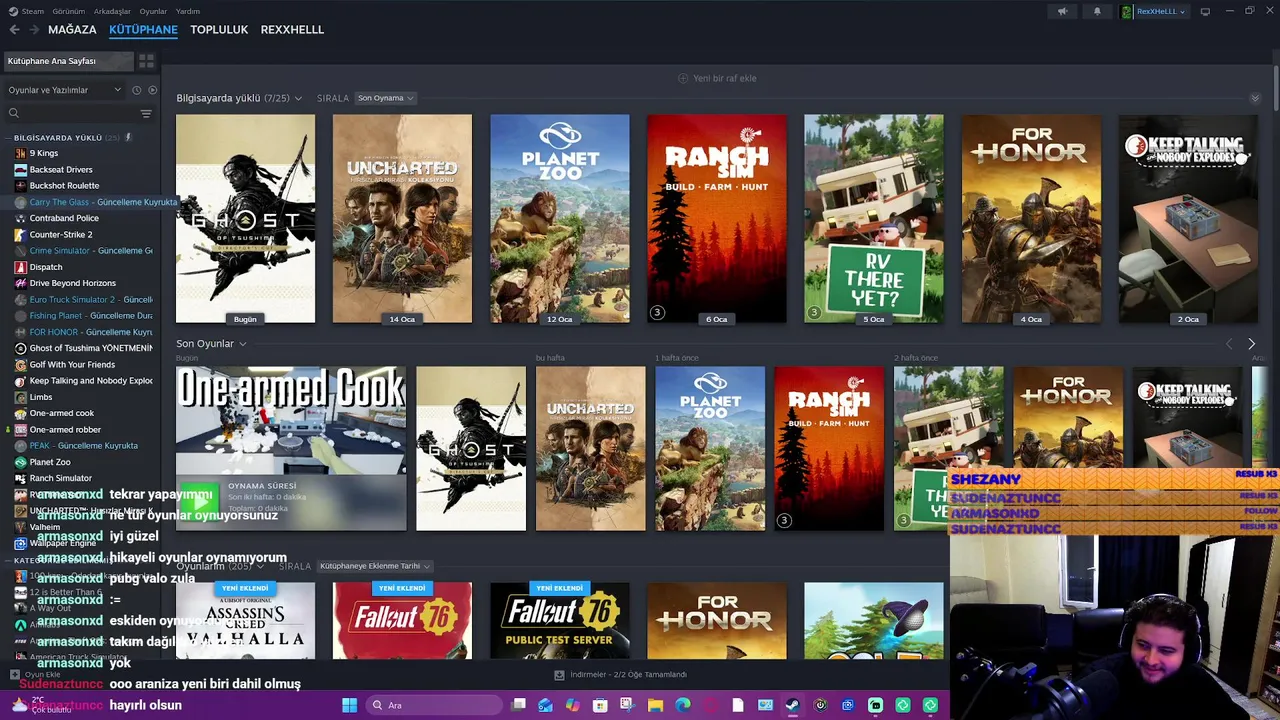Screen dimensions: 1280x720
Task: Open Microsoft Store from taskbar
Action: point(600,705)
